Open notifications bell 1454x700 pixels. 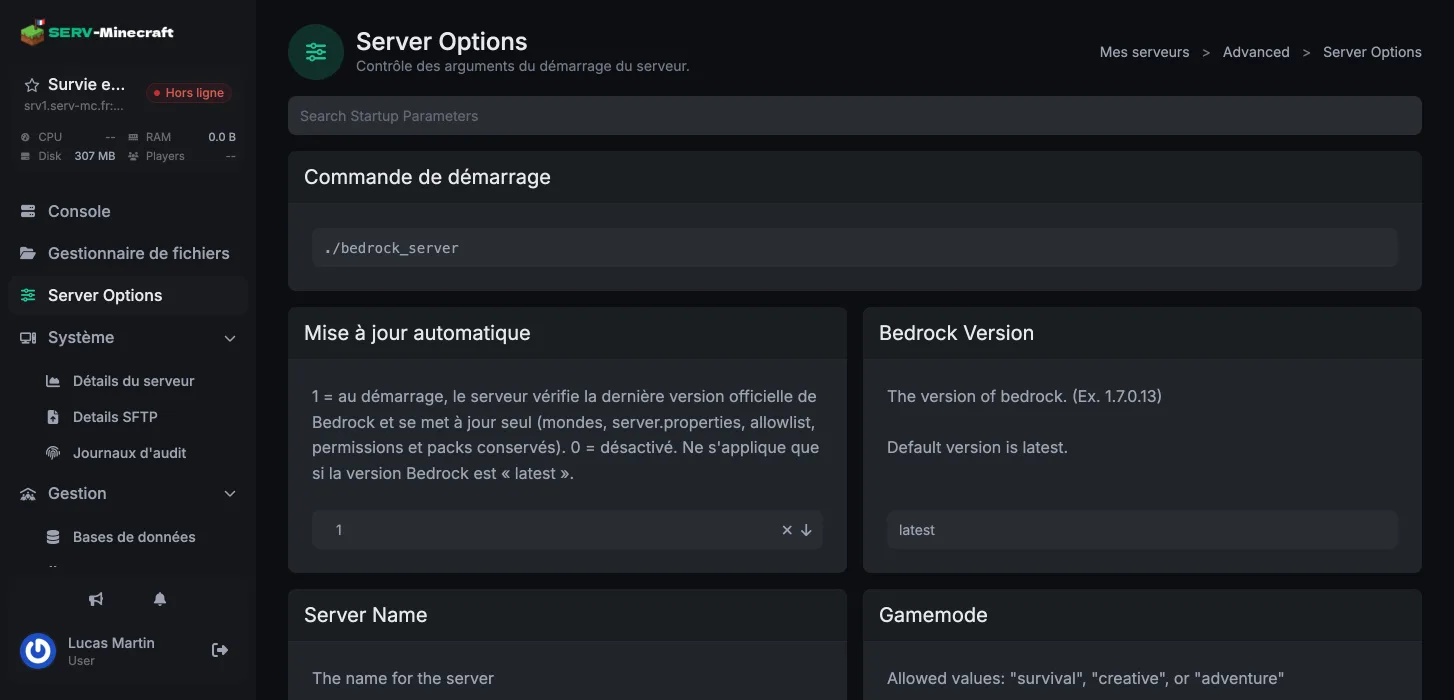pos(160,599)
